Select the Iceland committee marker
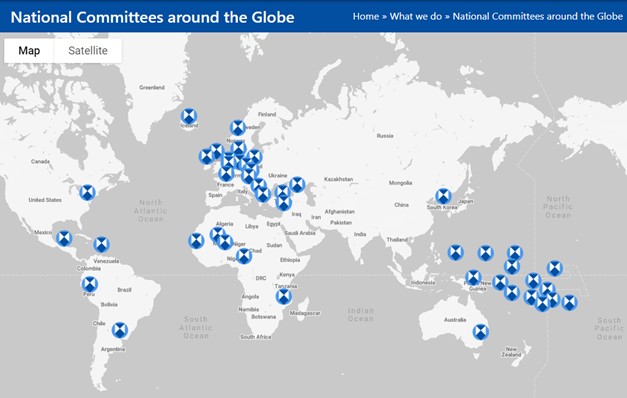This screenshot has height=398, width=627. (x=189, y=116)
